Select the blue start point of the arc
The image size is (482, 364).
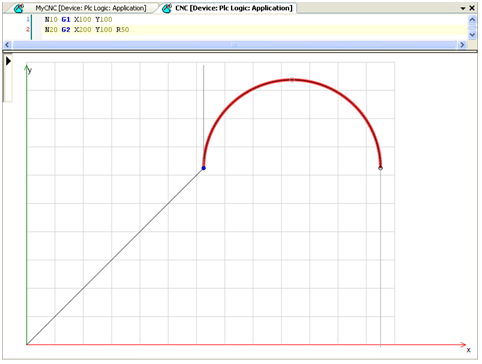click(x=204, y=168)
